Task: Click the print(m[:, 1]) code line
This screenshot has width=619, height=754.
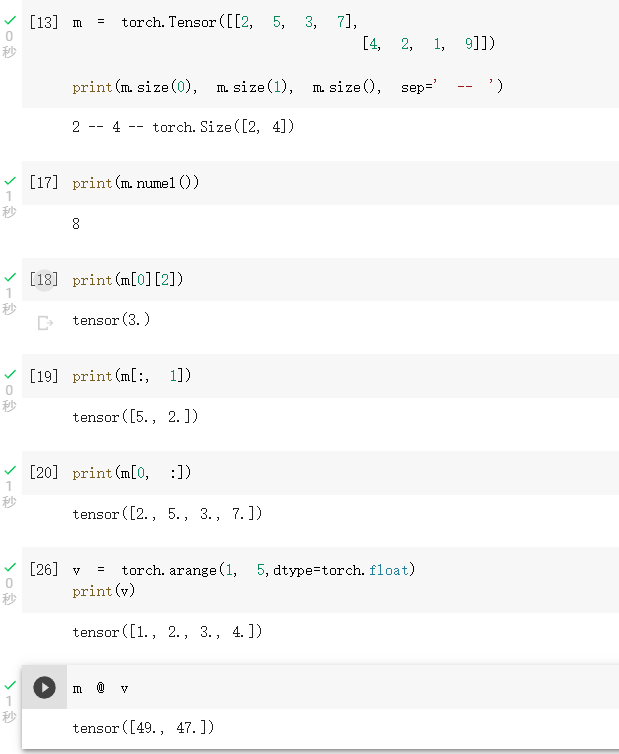Action: 131,376
